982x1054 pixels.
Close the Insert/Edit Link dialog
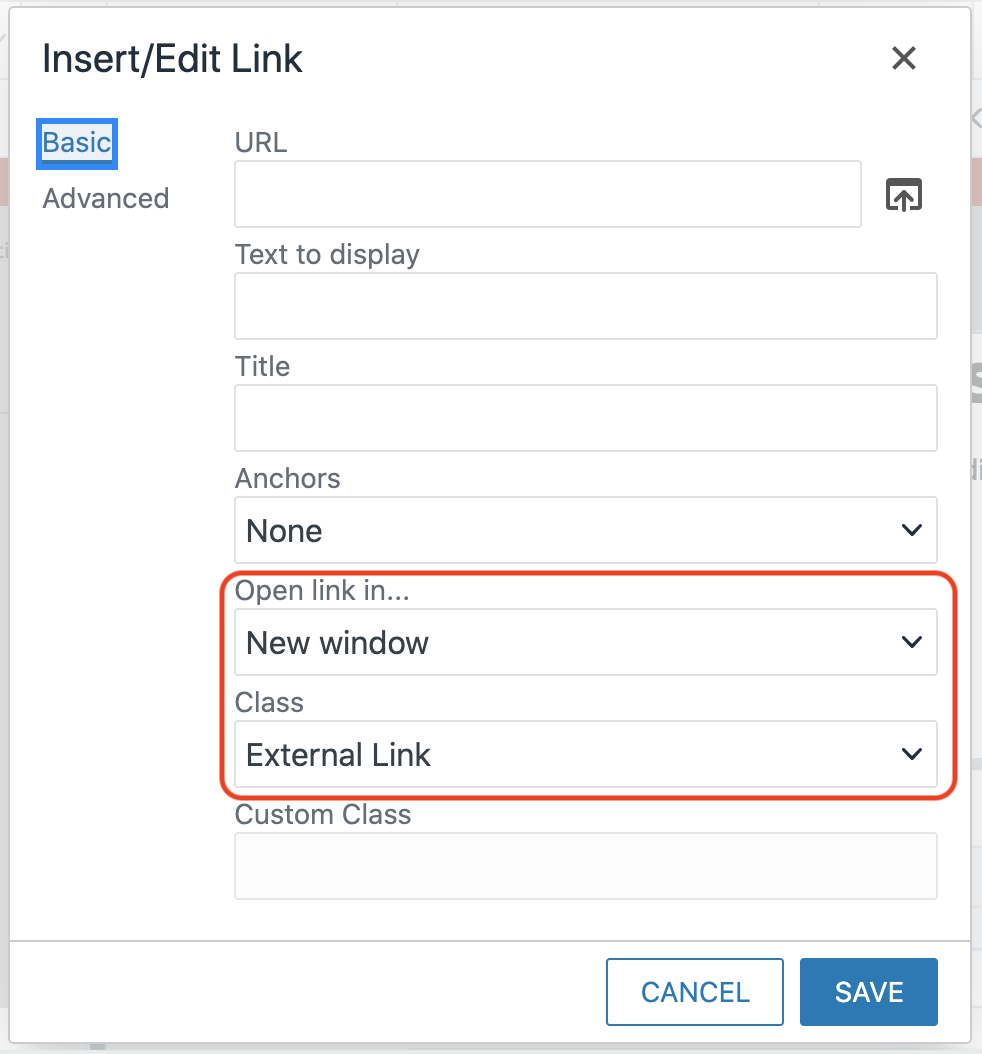[x=904, y=58]
